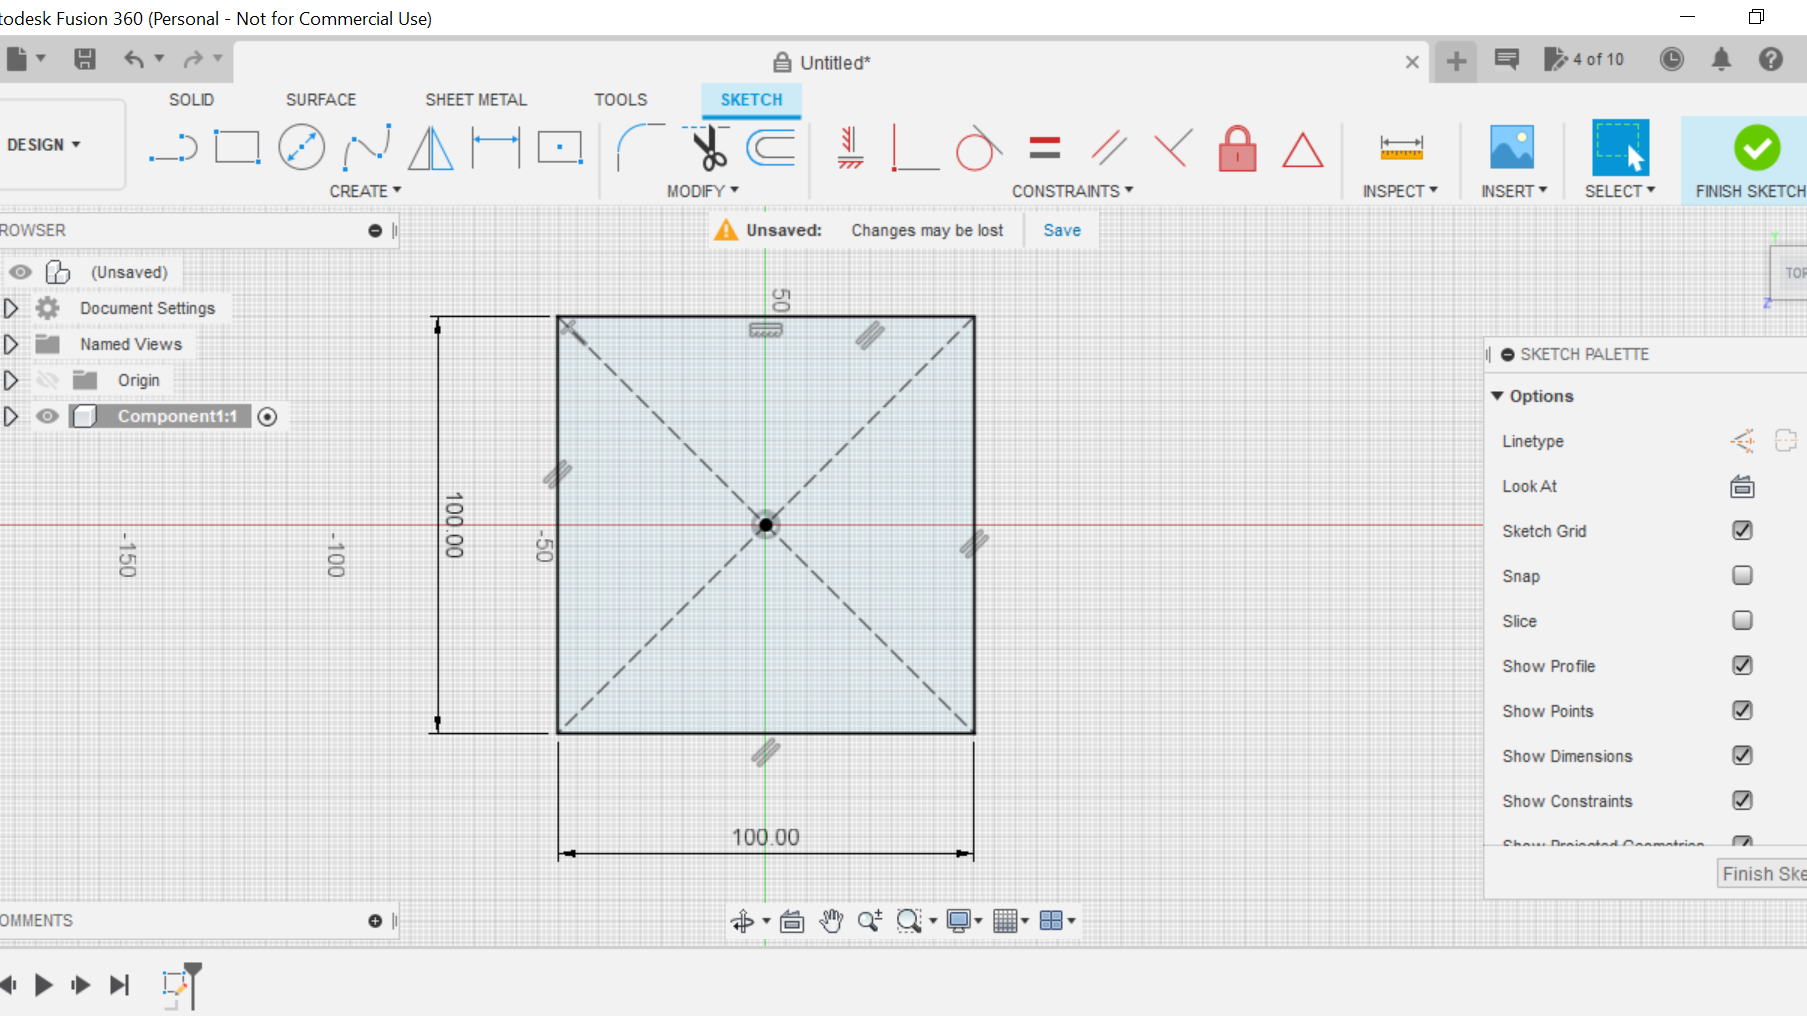Enable the Snap option
Viewport: 1807px width, 1016px height.
tap(1742, 575)
